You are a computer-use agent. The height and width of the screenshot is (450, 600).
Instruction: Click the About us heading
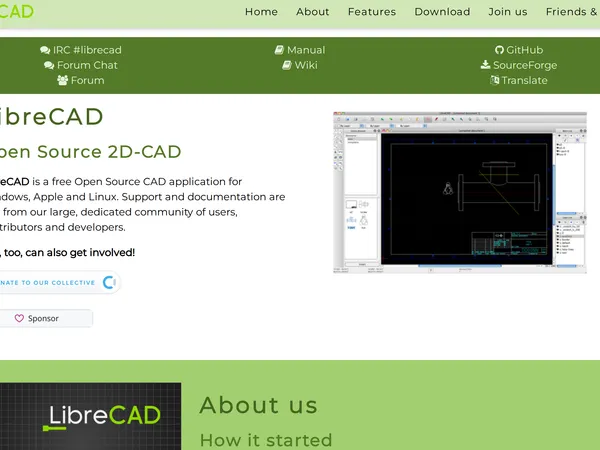(x=259, y=405)
